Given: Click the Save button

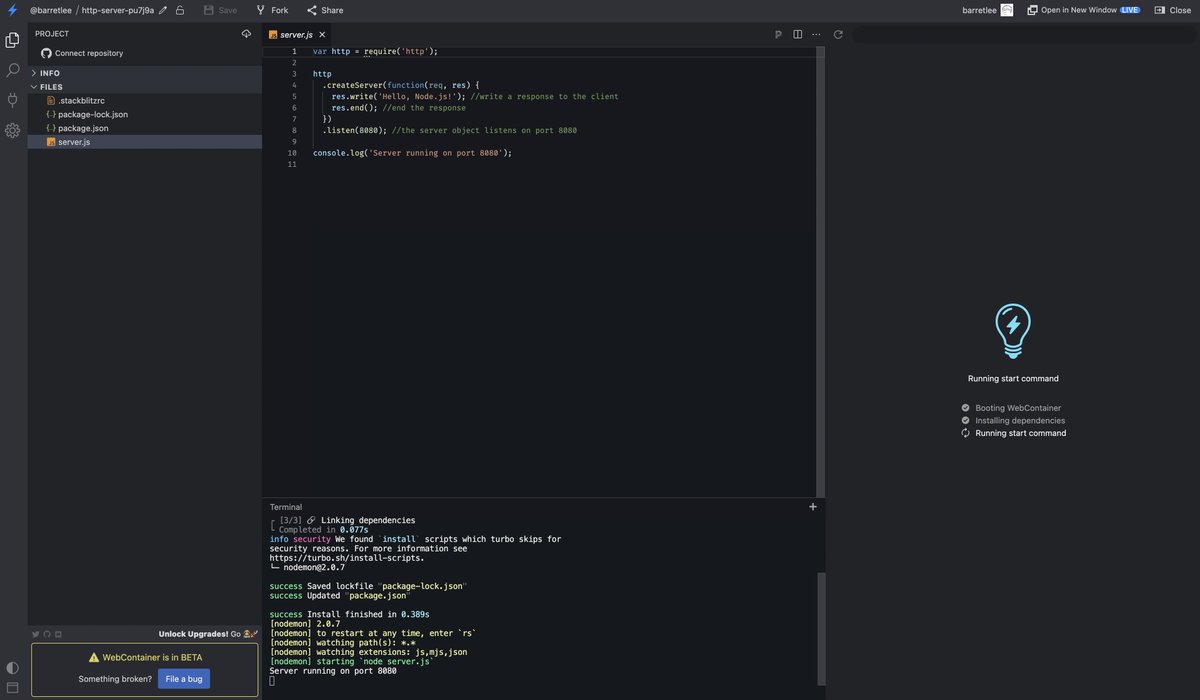Looking at the screenshot, I should (220, 10).
